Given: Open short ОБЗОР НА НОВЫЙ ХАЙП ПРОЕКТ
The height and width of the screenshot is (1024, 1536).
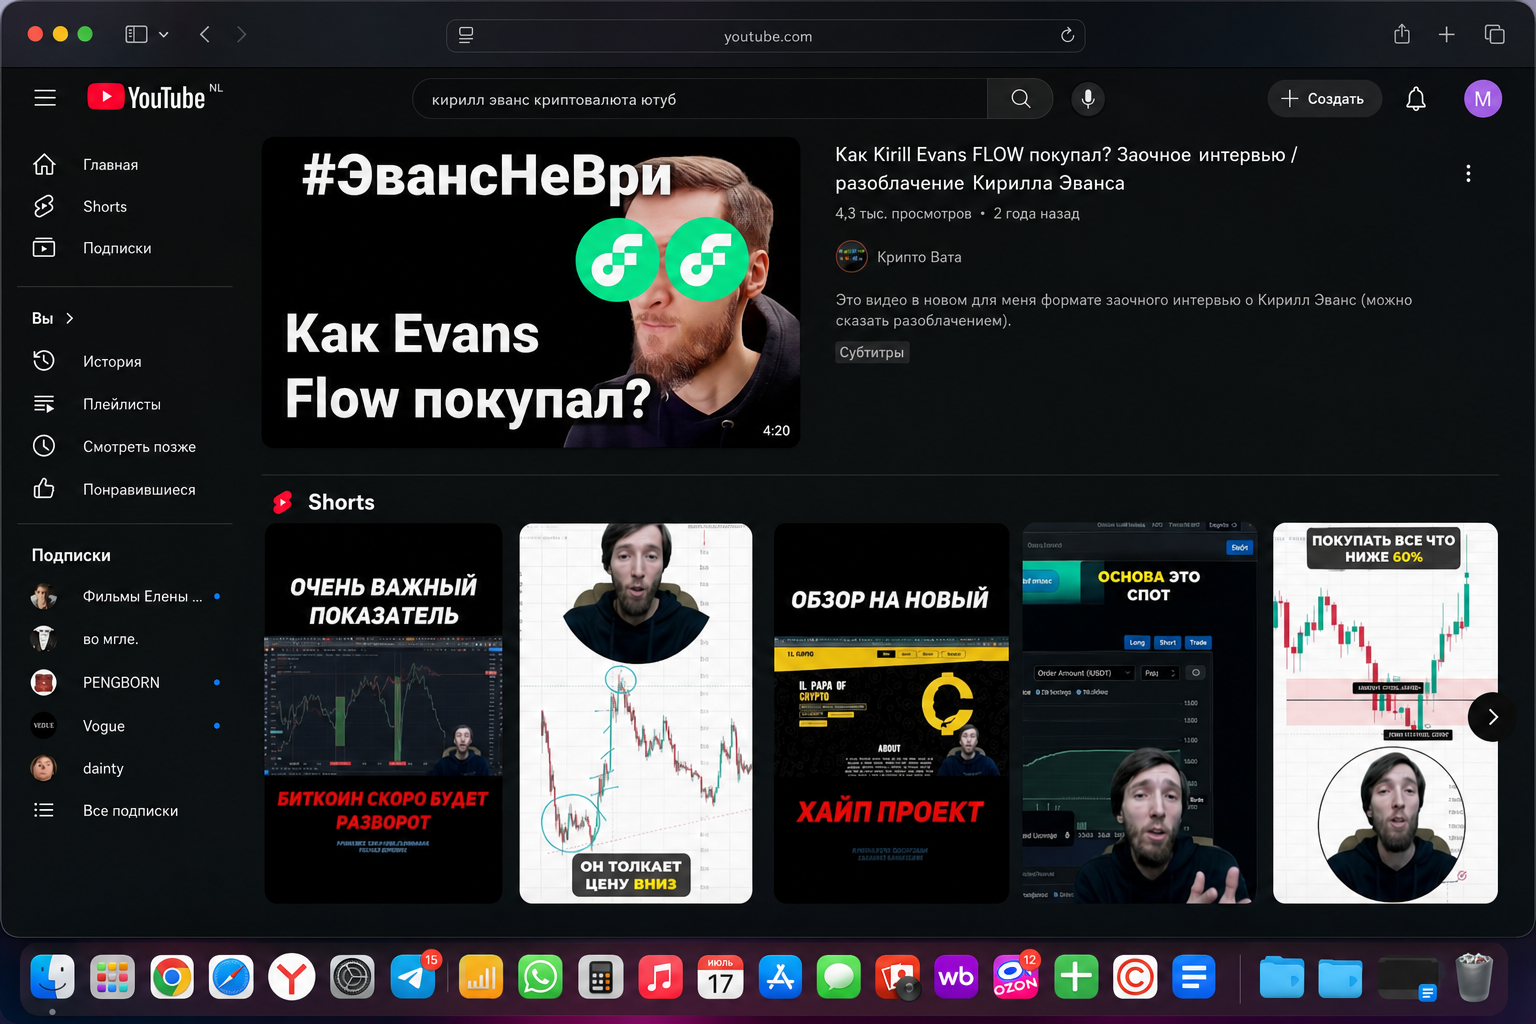Looking at the screenshot, I should 891,713.
